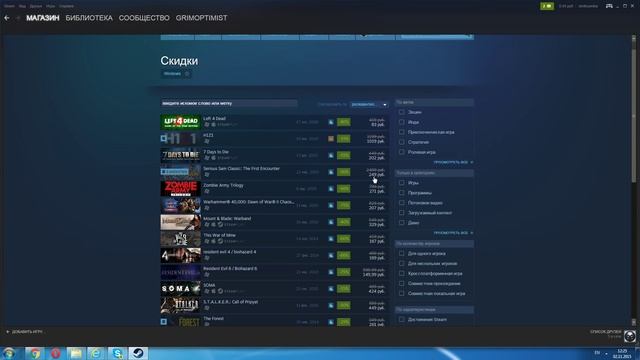The width and height of the screenshot is (640, 360).
Task: Enable the 'Программы' category checkbox
Action: click(402, 193)
